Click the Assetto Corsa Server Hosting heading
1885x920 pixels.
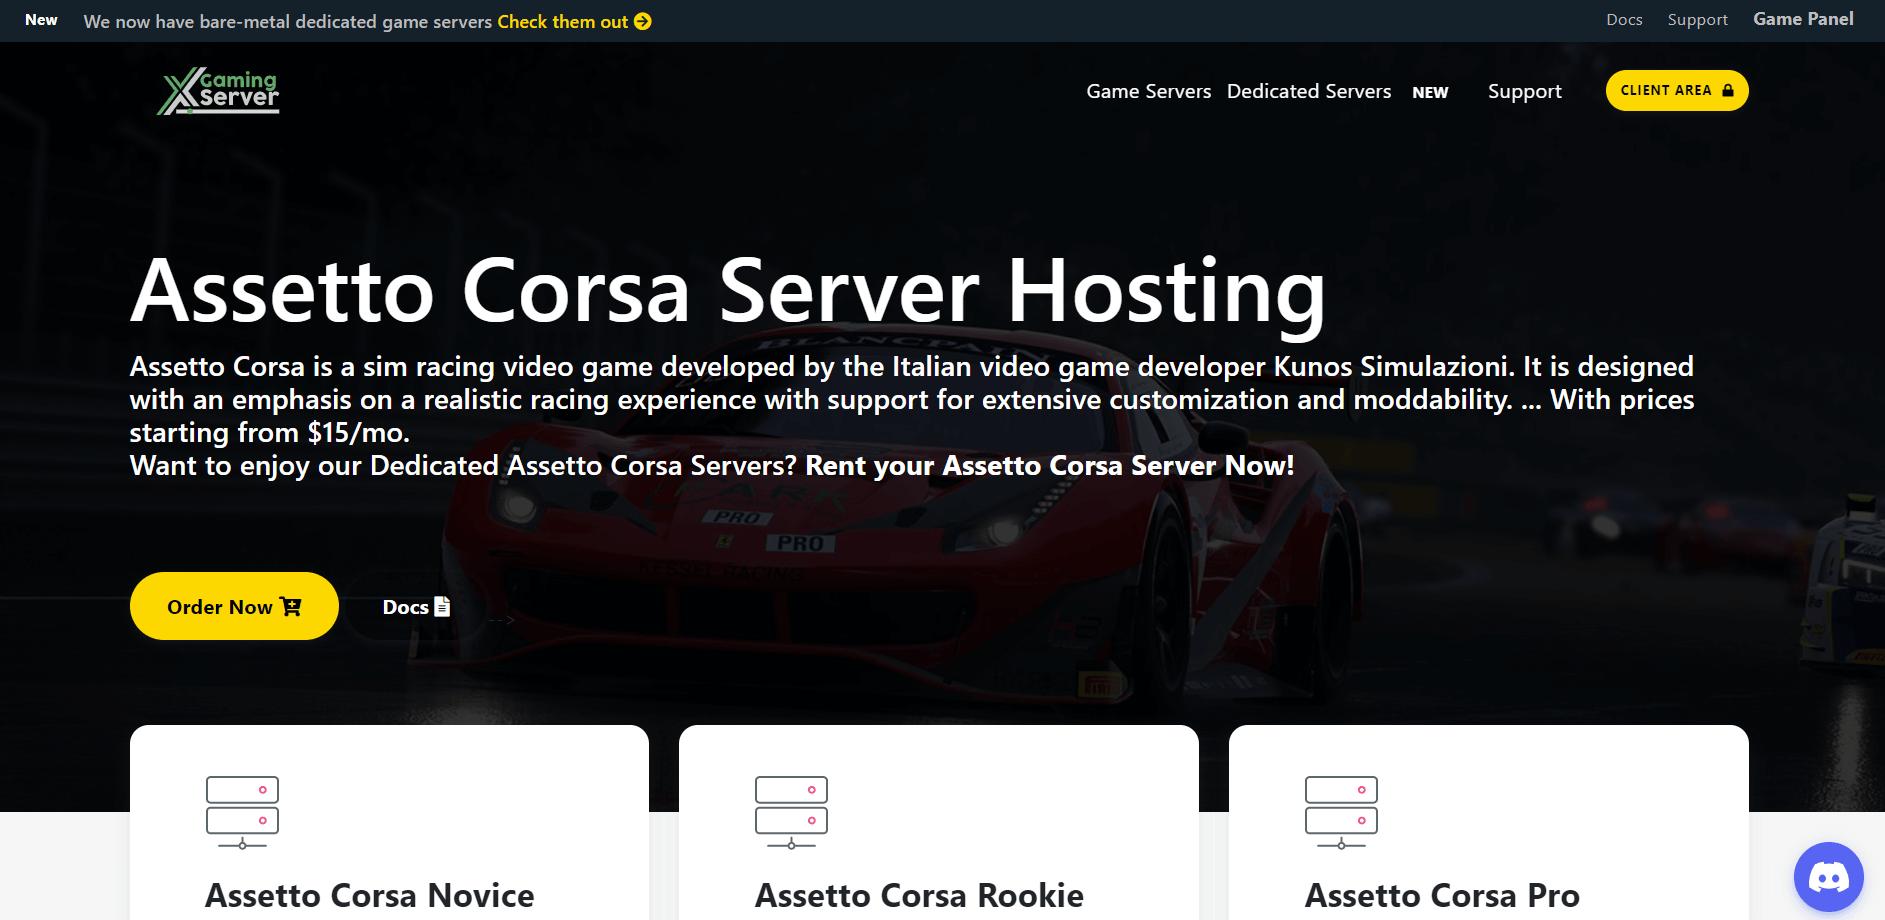tap(728, 290)
